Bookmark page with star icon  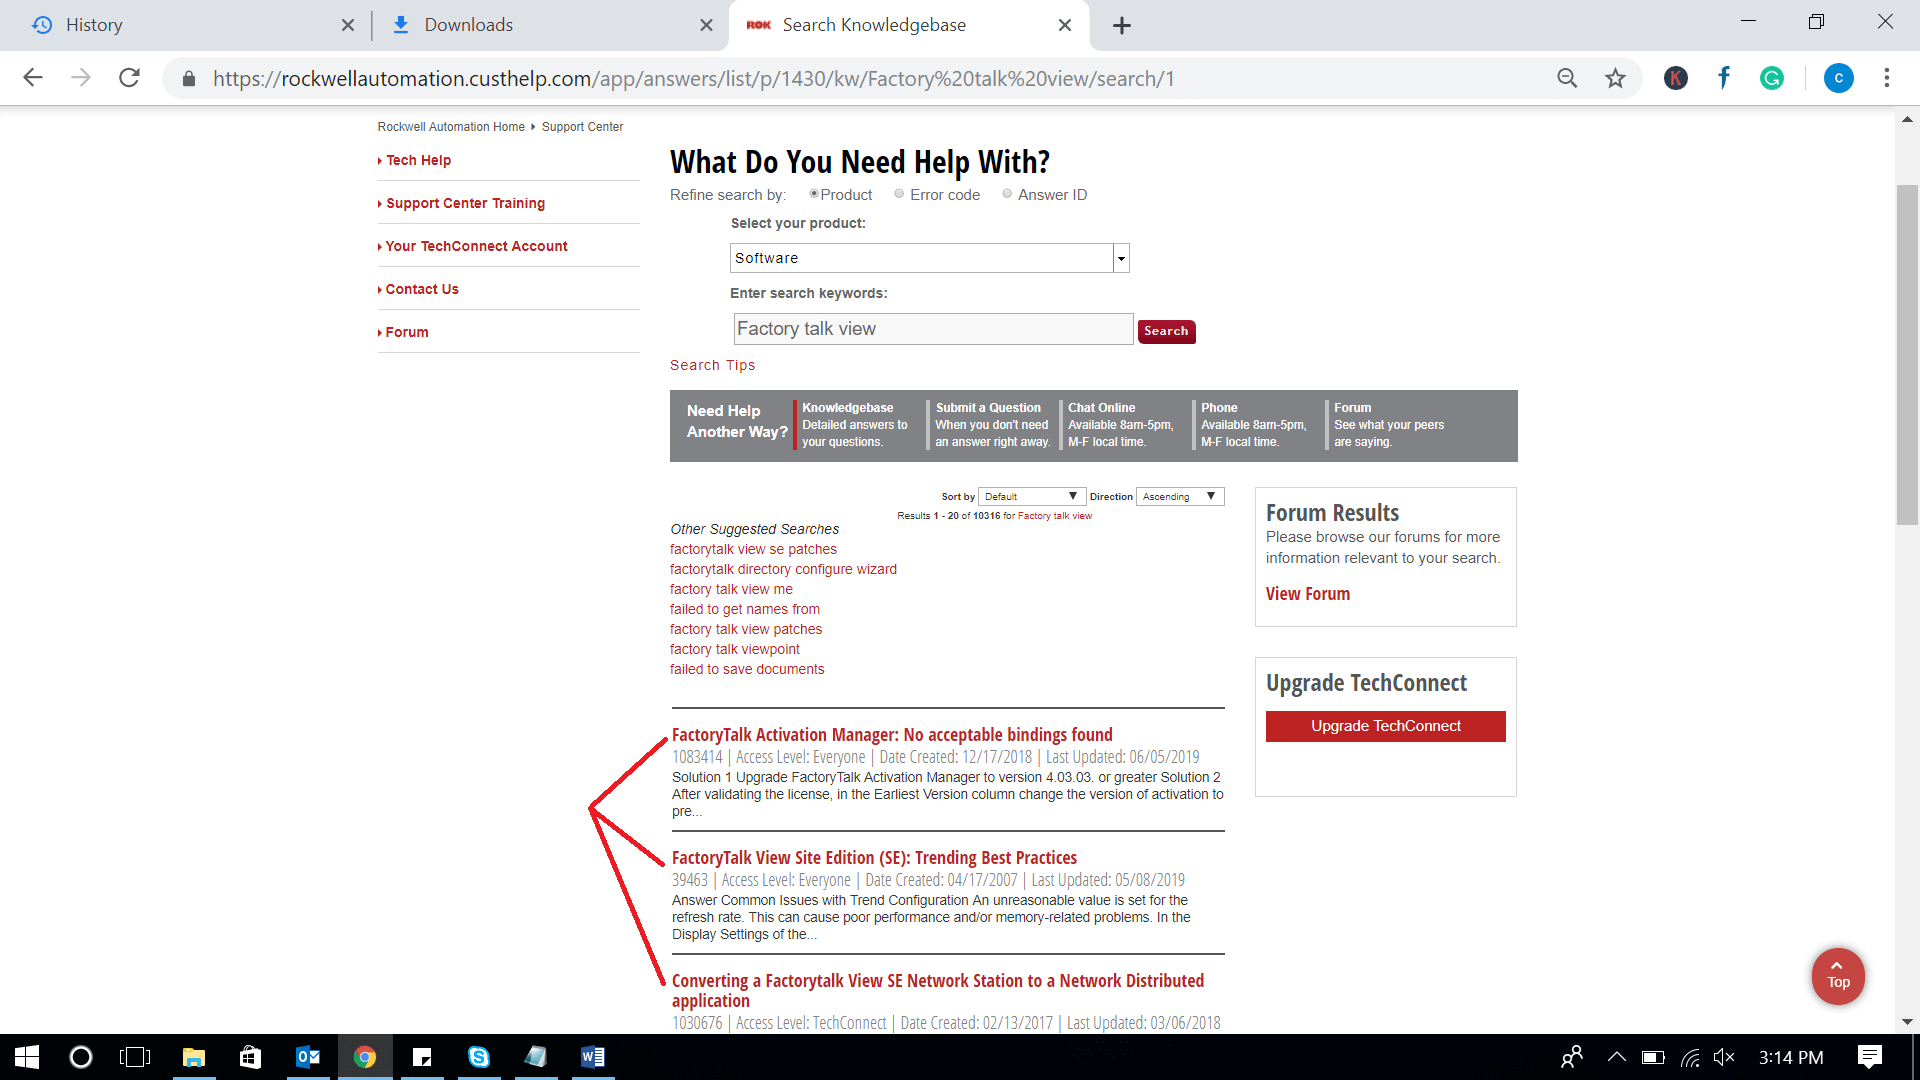1615,78
